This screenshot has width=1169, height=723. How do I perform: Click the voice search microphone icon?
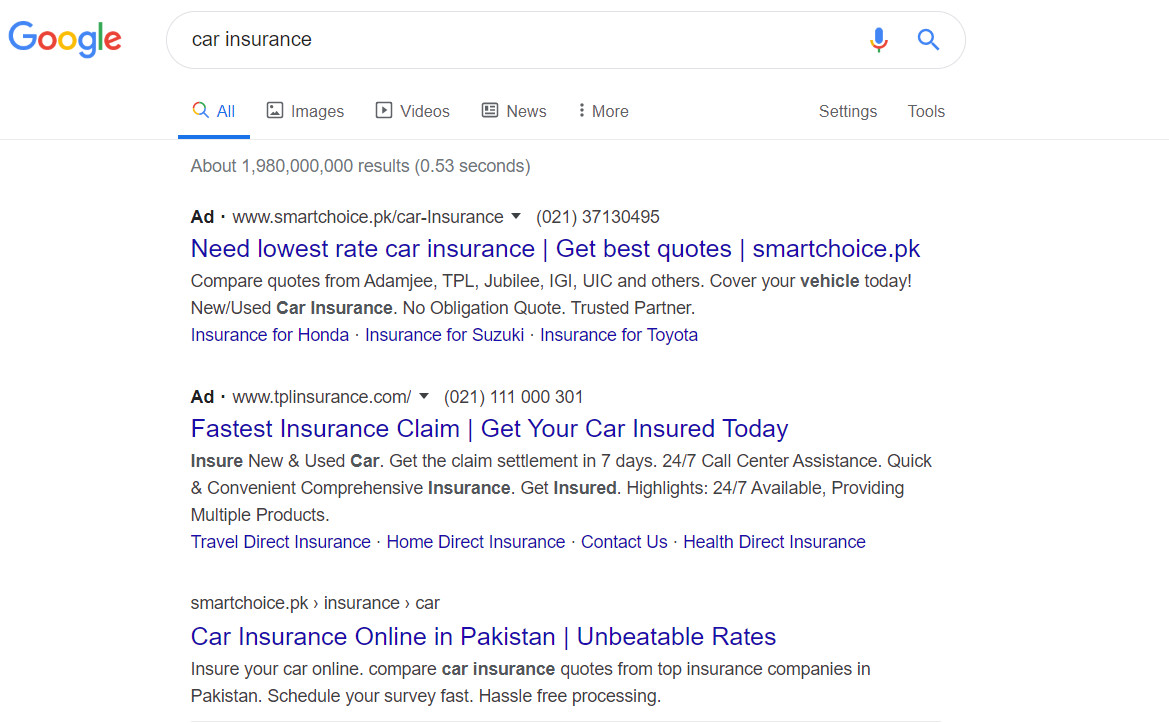pyautogui.click(x=879, y=40)
